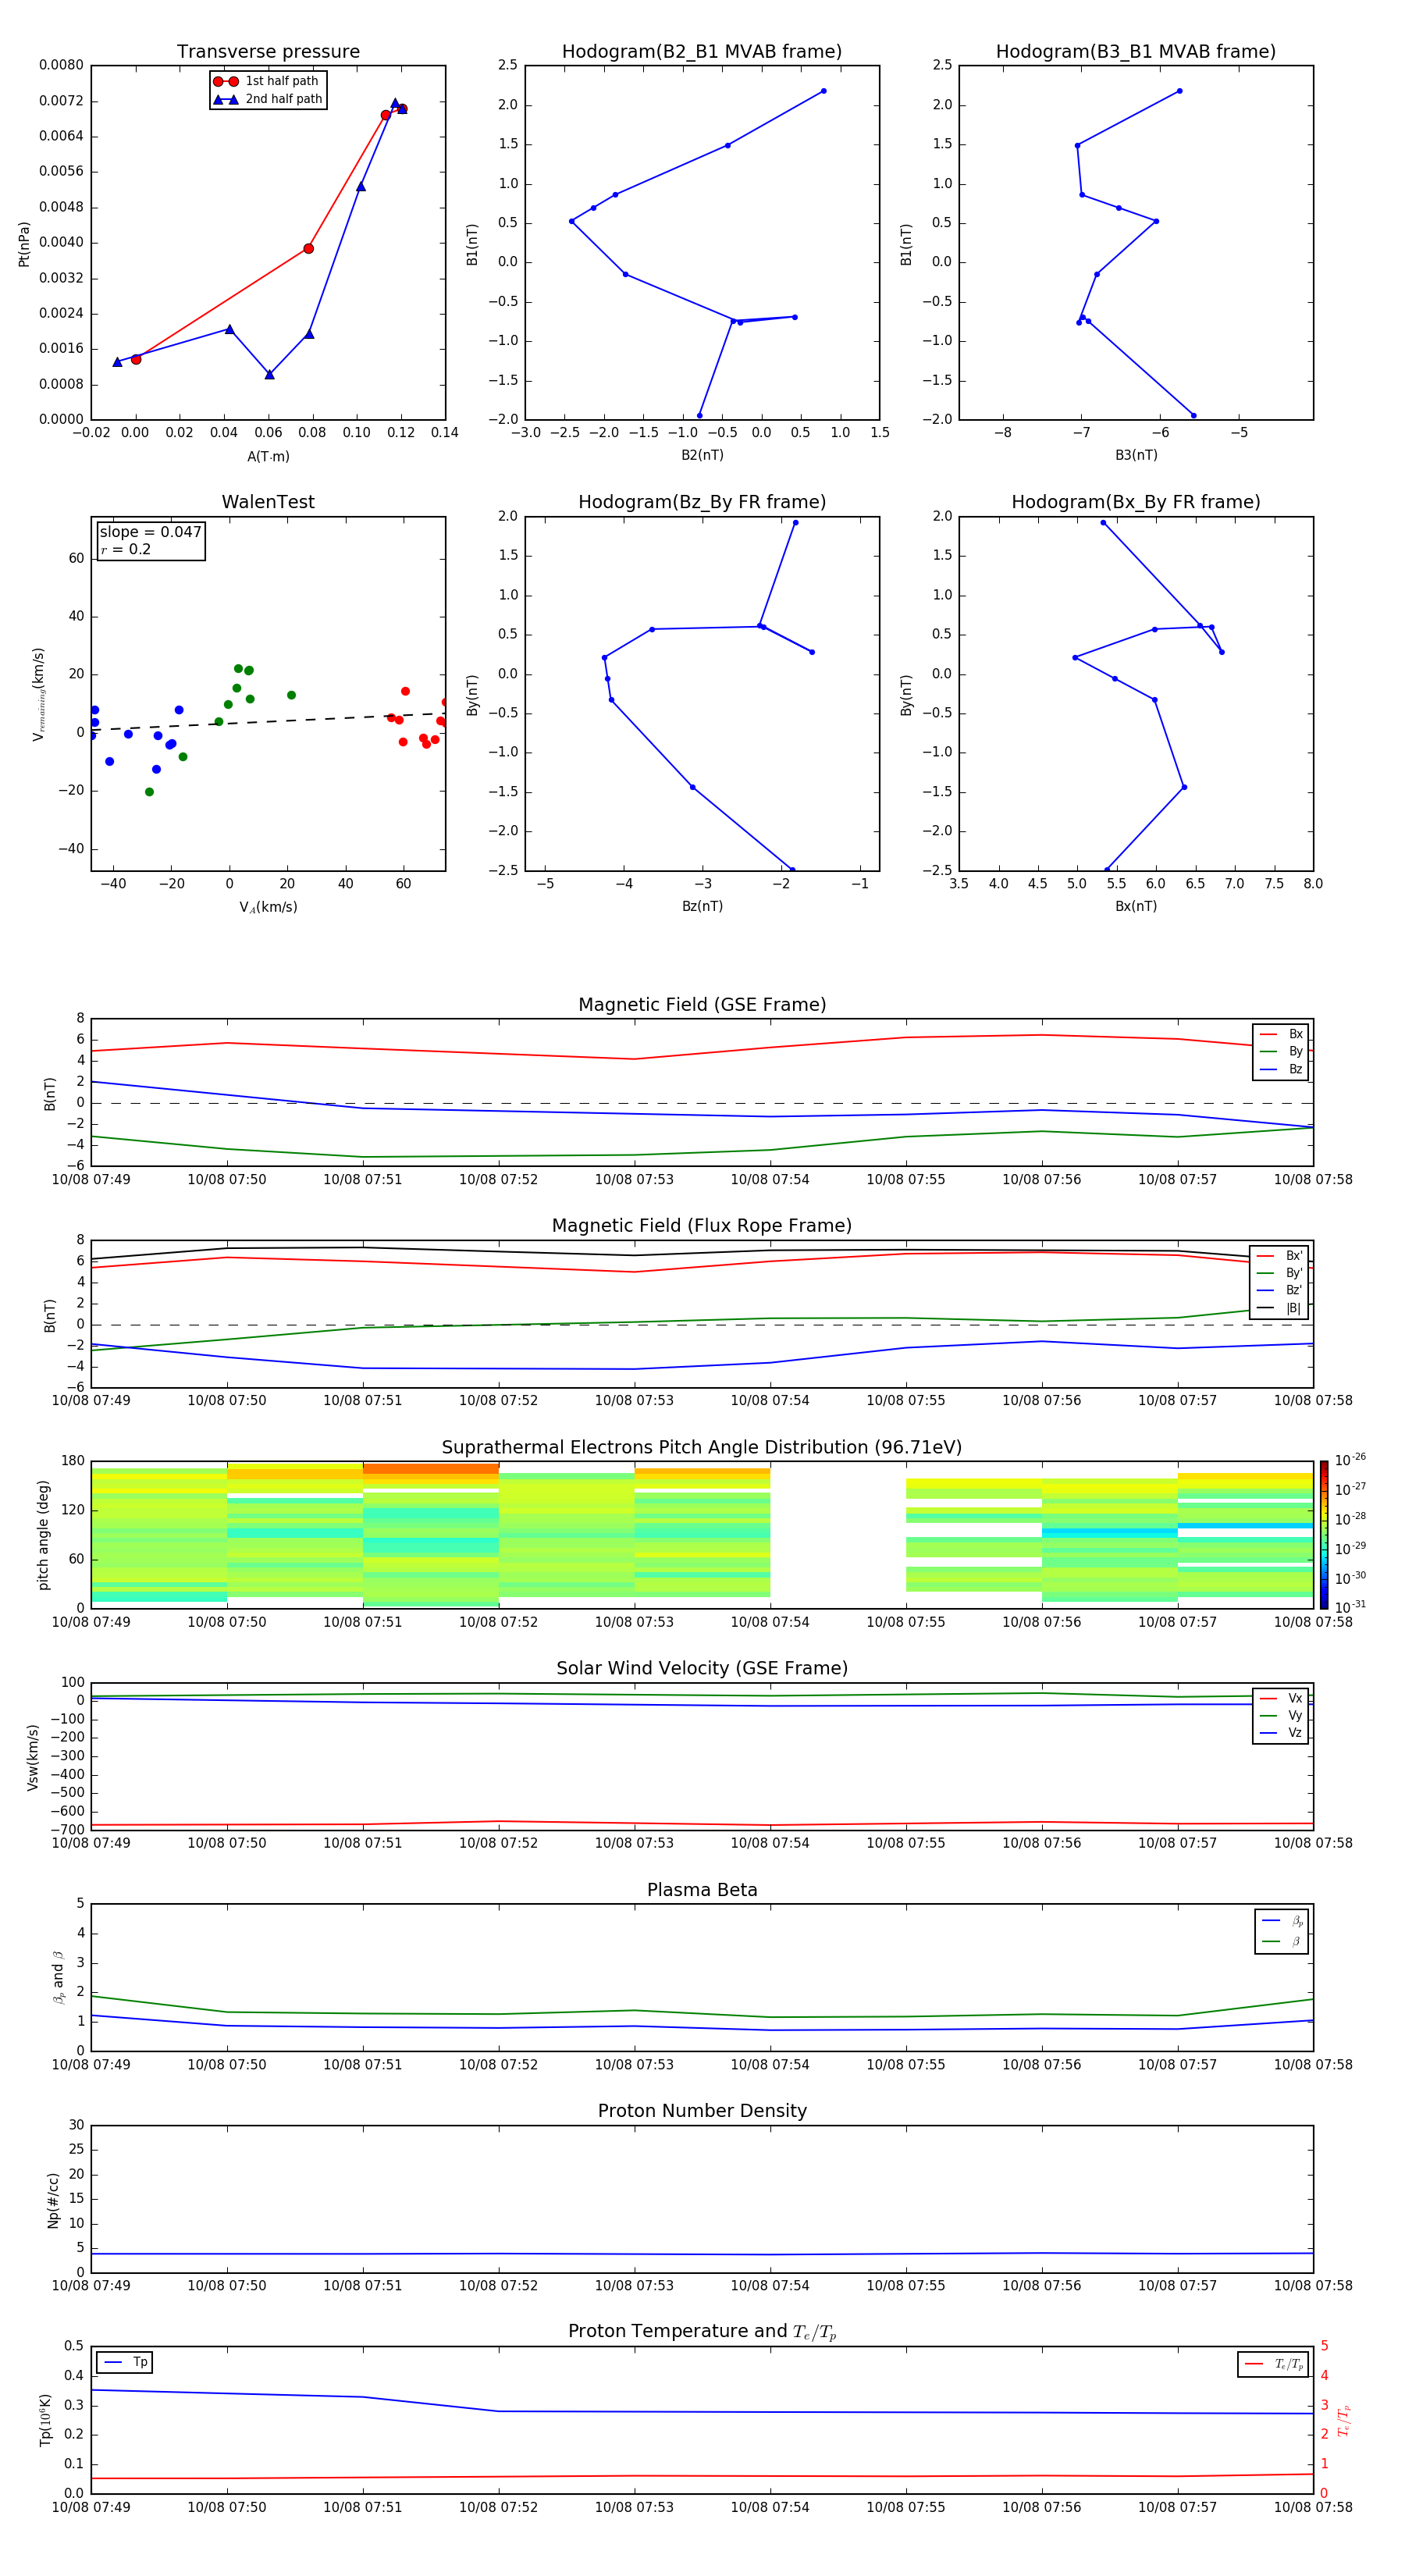Click the B3(nT) x-axis label
1405x2576 pixels.
pyautogui.click(x=1136, y=455)
